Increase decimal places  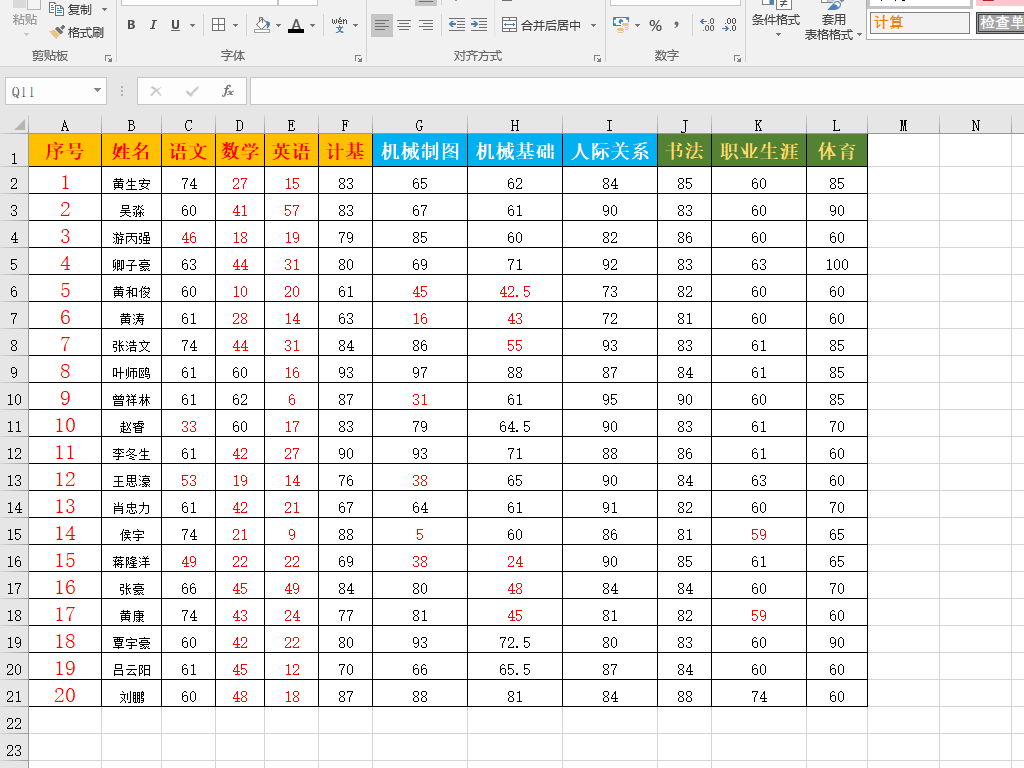click(x=707, y=25)
